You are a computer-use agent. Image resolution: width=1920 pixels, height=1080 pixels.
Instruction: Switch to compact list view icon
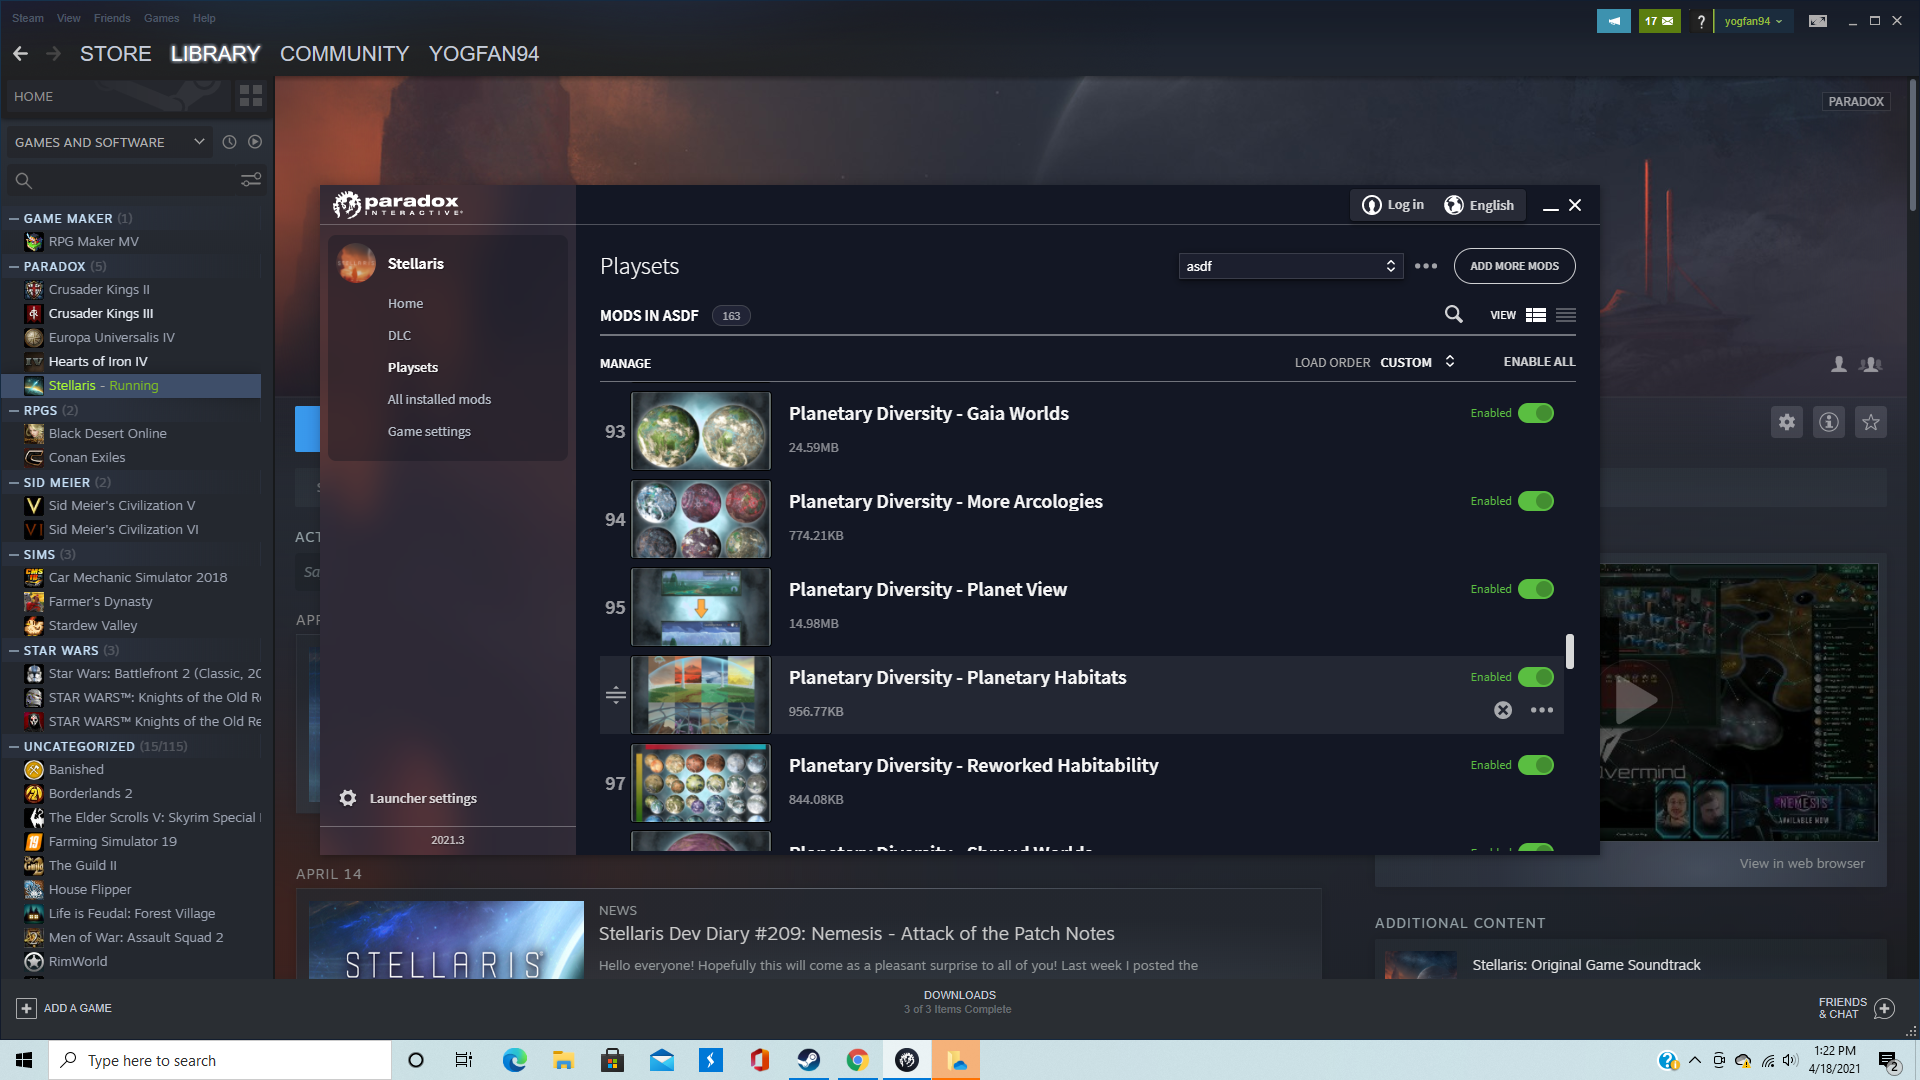pyautogui.click(x=1566, y=315)
